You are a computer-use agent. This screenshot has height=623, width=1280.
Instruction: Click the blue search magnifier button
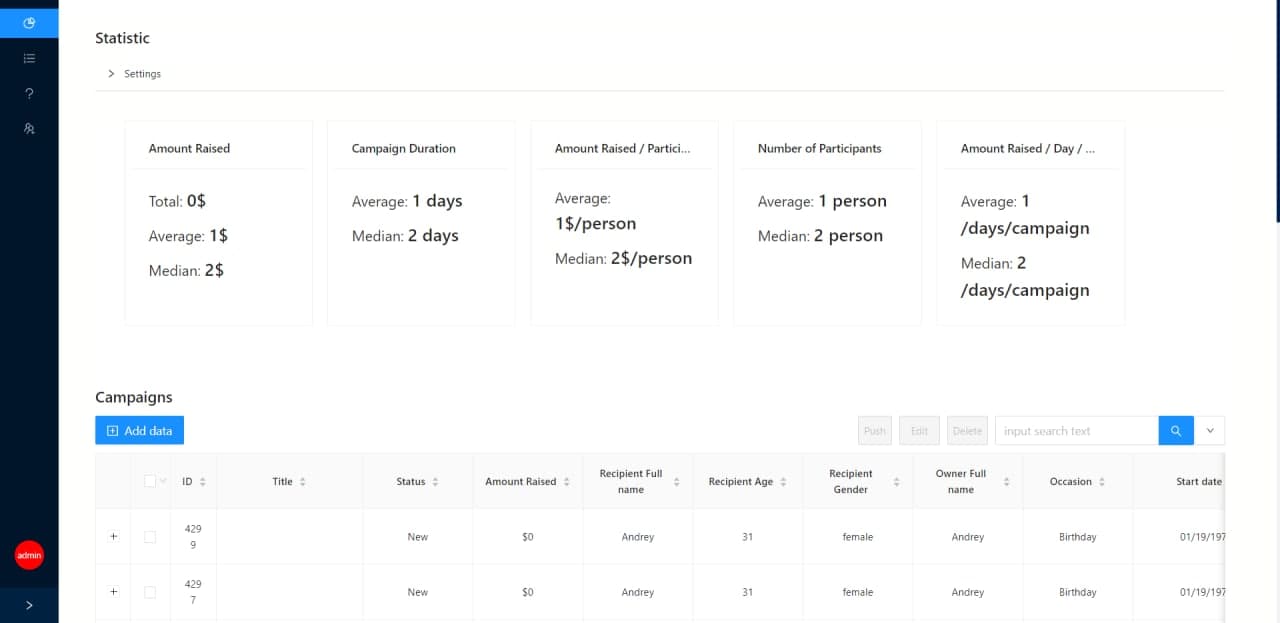[1175, 431]
